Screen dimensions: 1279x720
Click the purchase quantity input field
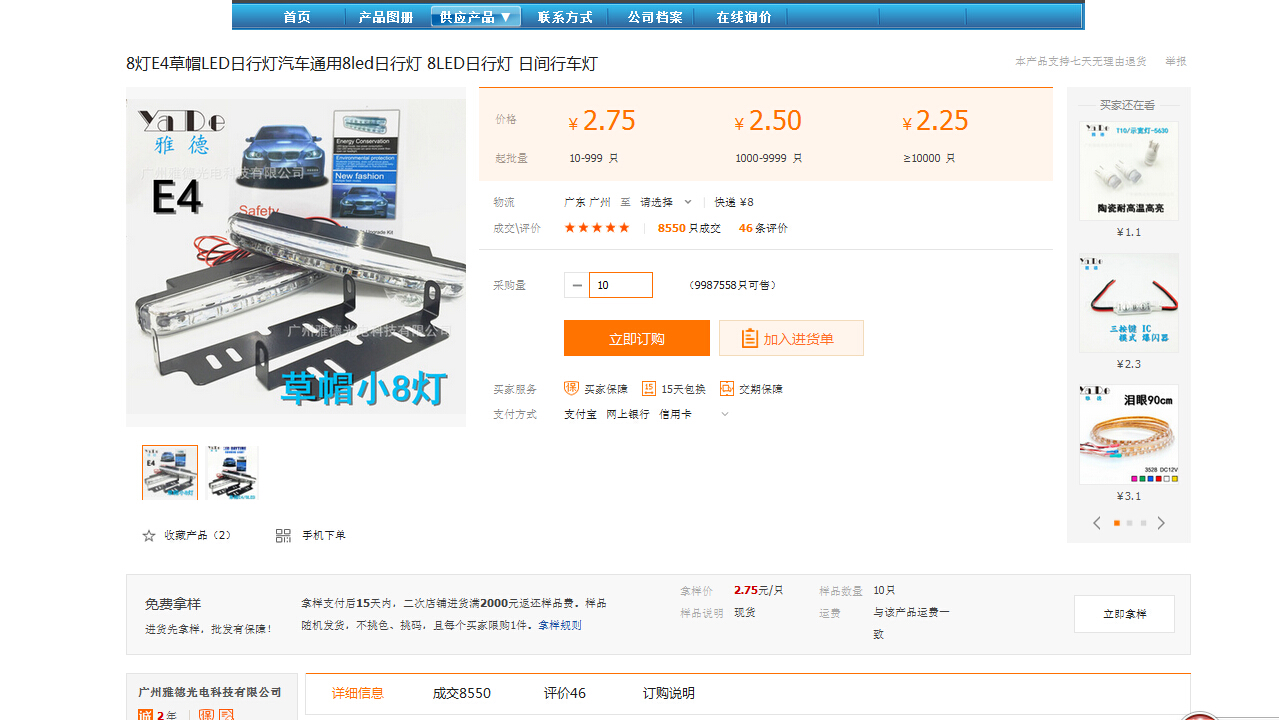point(621,285)
